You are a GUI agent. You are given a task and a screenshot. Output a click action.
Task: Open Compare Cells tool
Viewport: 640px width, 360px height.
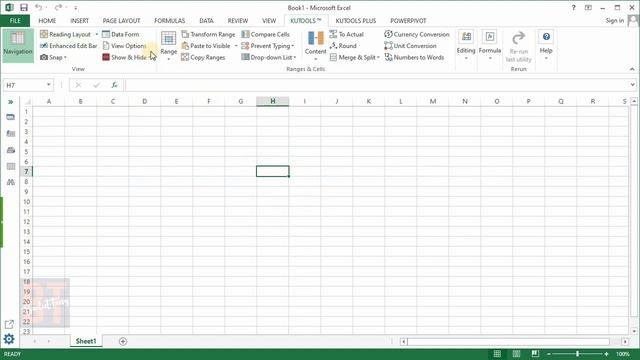(266, 34)
